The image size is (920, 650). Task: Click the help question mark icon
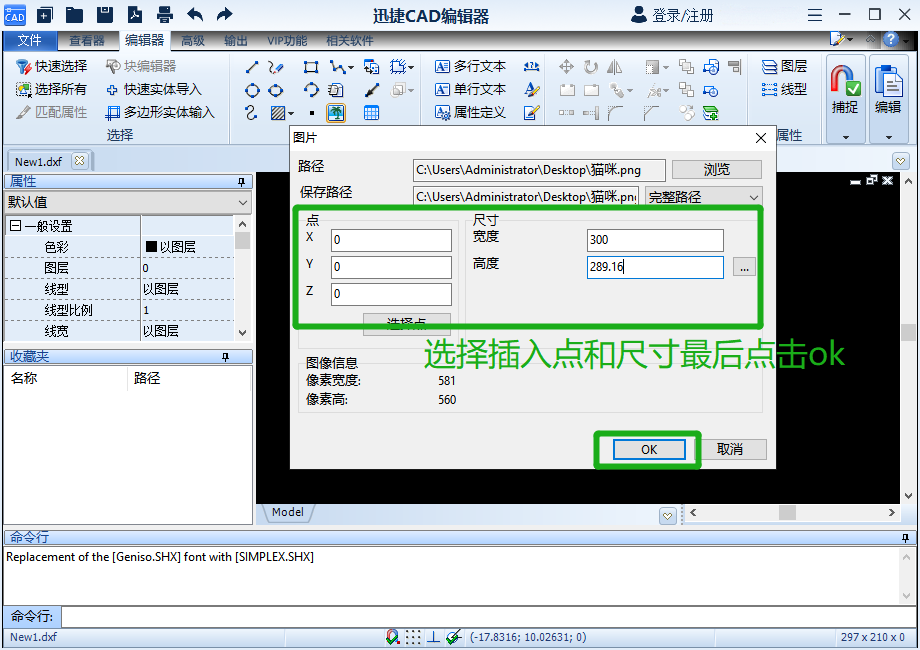(x=891, y=39)
